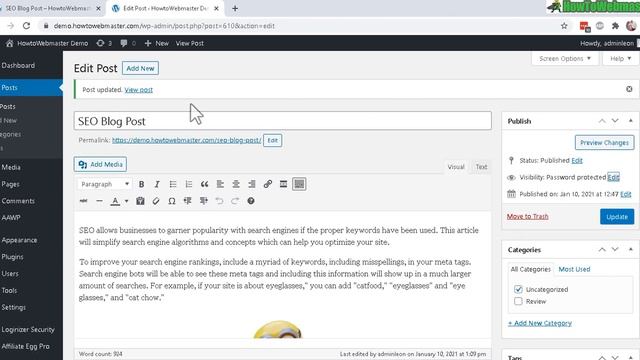Move Categories box up
The height and width of the screenshot is (360, 640).
[x=602, y=249]
